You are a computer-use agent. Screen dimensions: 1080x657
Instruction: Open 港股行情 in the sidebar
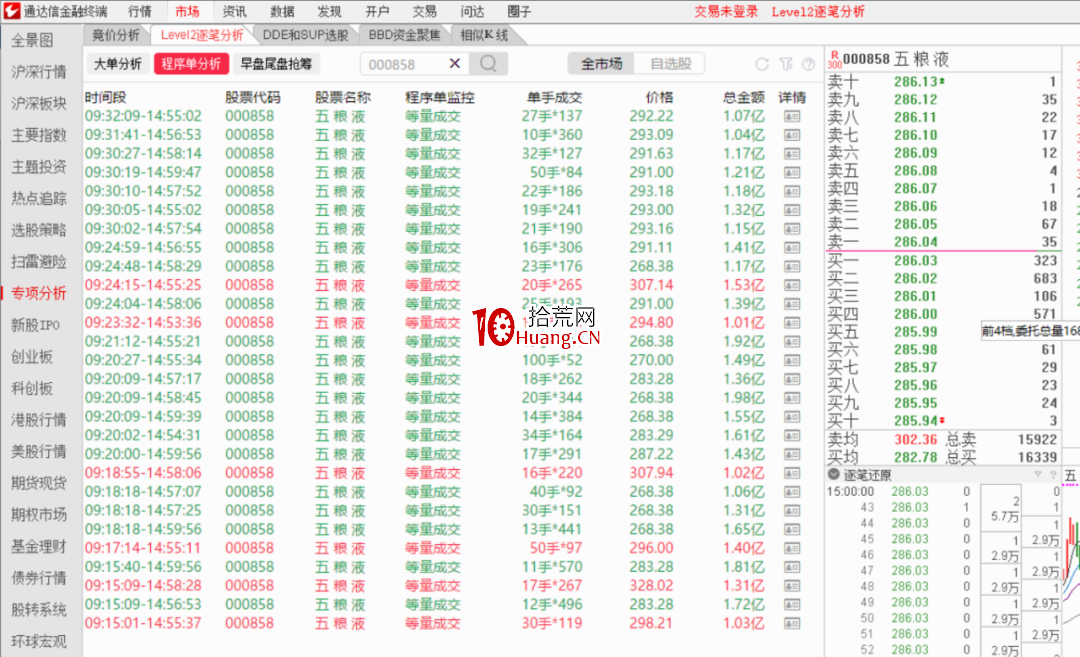[x=39, y=420]
